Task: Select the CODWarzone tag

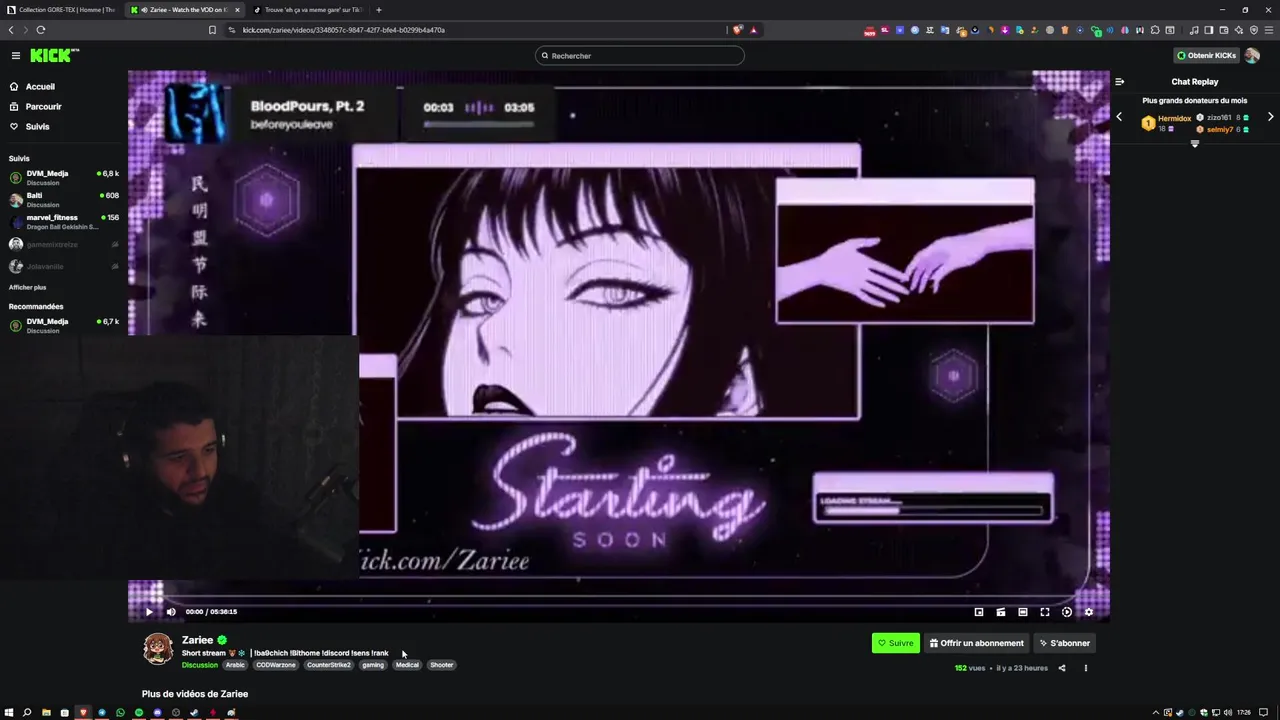Action: [x=276, y=665]
